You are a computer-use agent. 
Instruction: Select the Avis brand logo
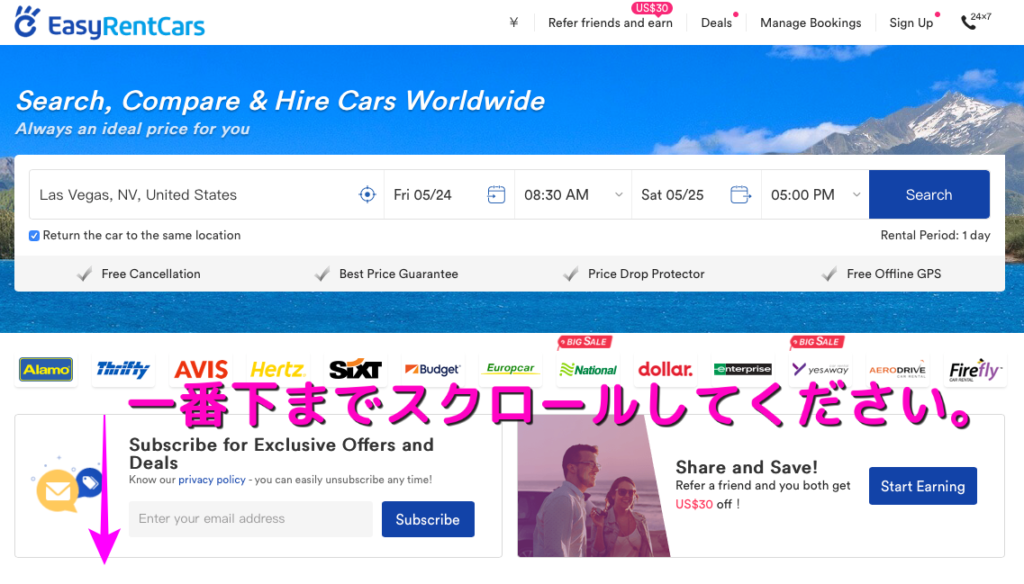coord(200,370)
